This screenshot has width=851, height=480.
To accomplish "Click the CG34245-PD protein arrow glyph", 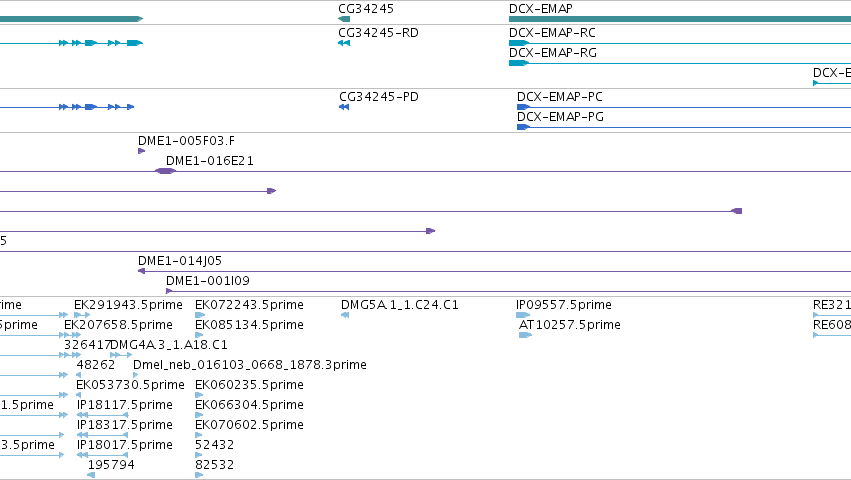I will [x=344, y=107].
